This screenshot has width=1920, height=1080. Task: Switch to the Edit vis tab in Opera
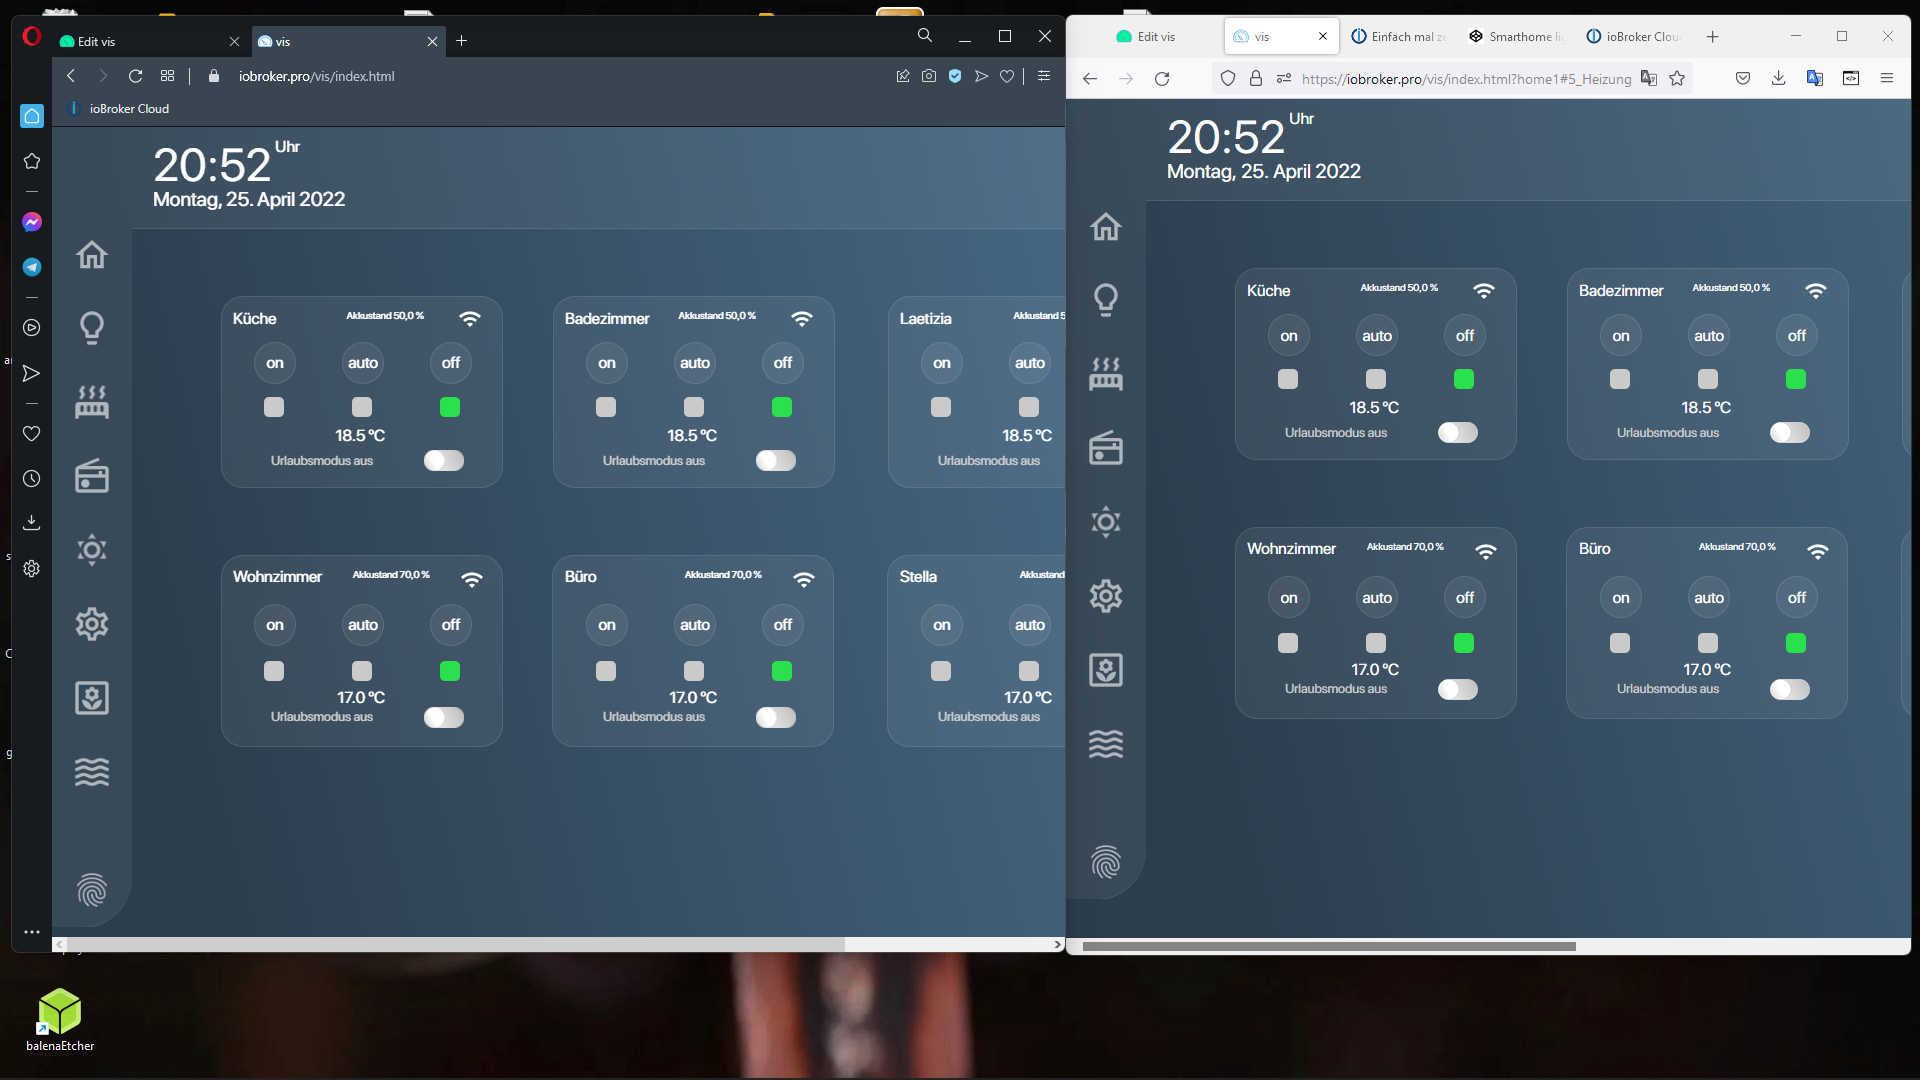click(149, 41)
